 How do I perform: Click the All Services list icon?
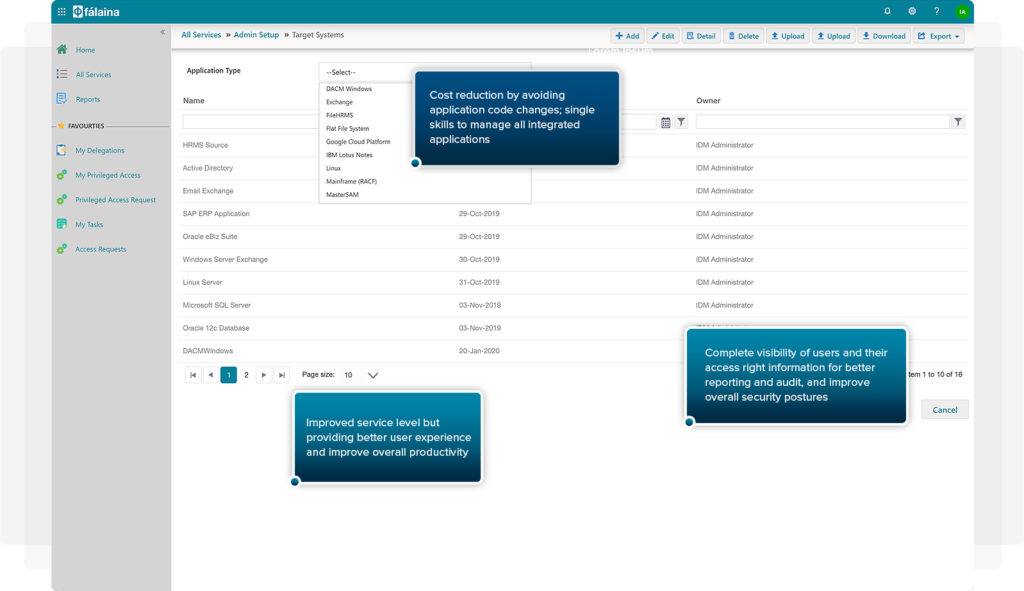click(x=62, y=74)
